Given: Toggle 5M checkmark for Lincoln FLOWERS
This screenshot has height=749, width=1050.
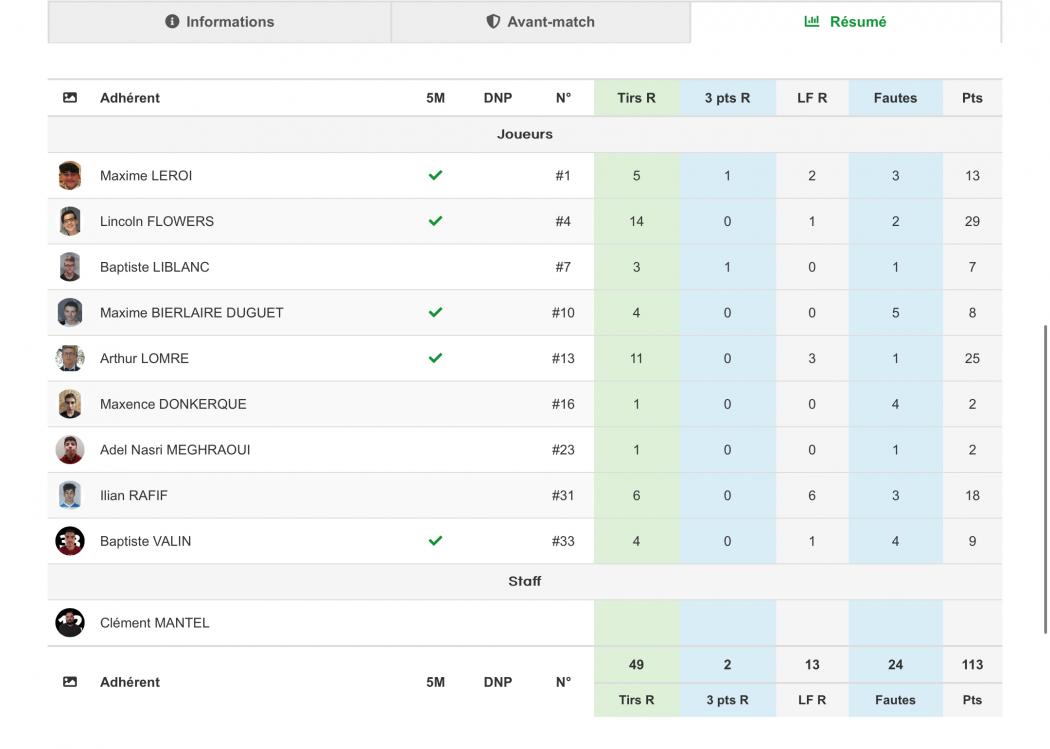Looking at the screenshot, I should pyautogui.click(x=435, y=221).
